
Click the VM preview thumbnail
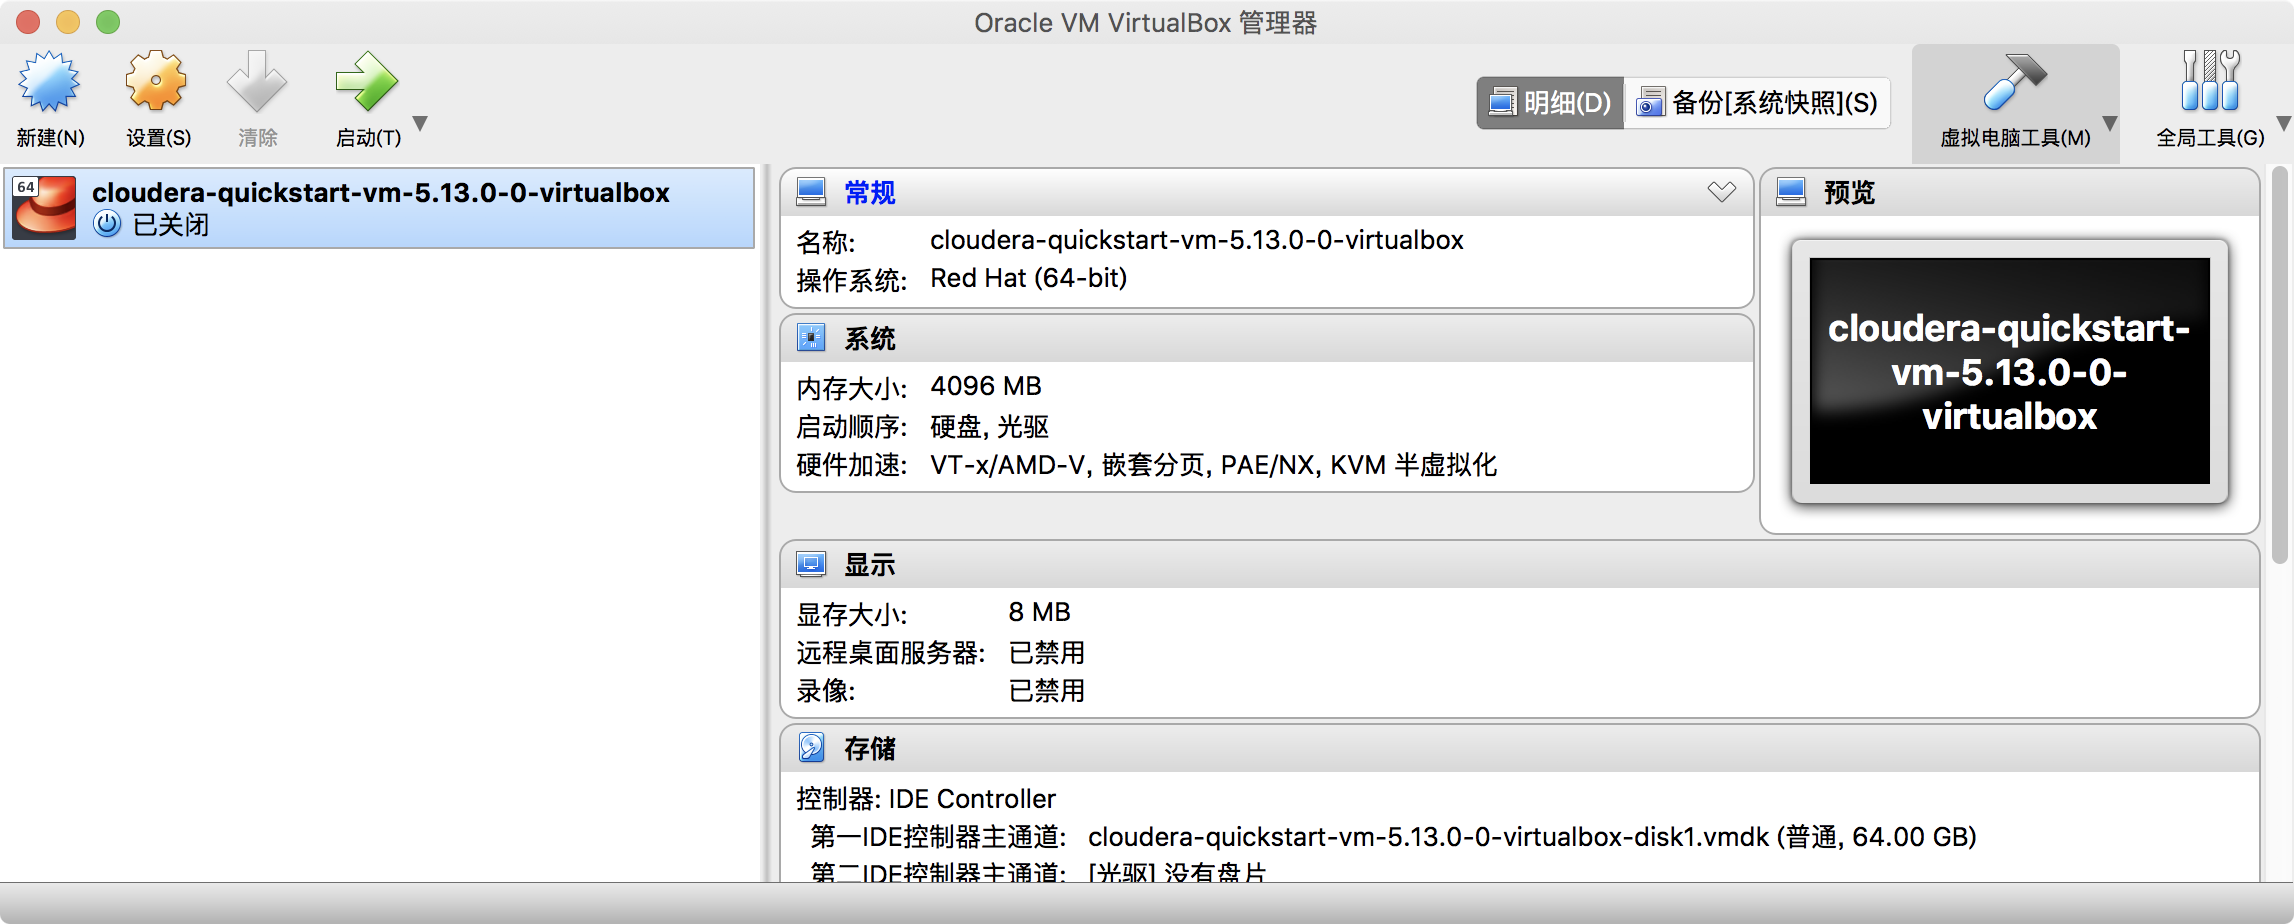point(2009,371)
